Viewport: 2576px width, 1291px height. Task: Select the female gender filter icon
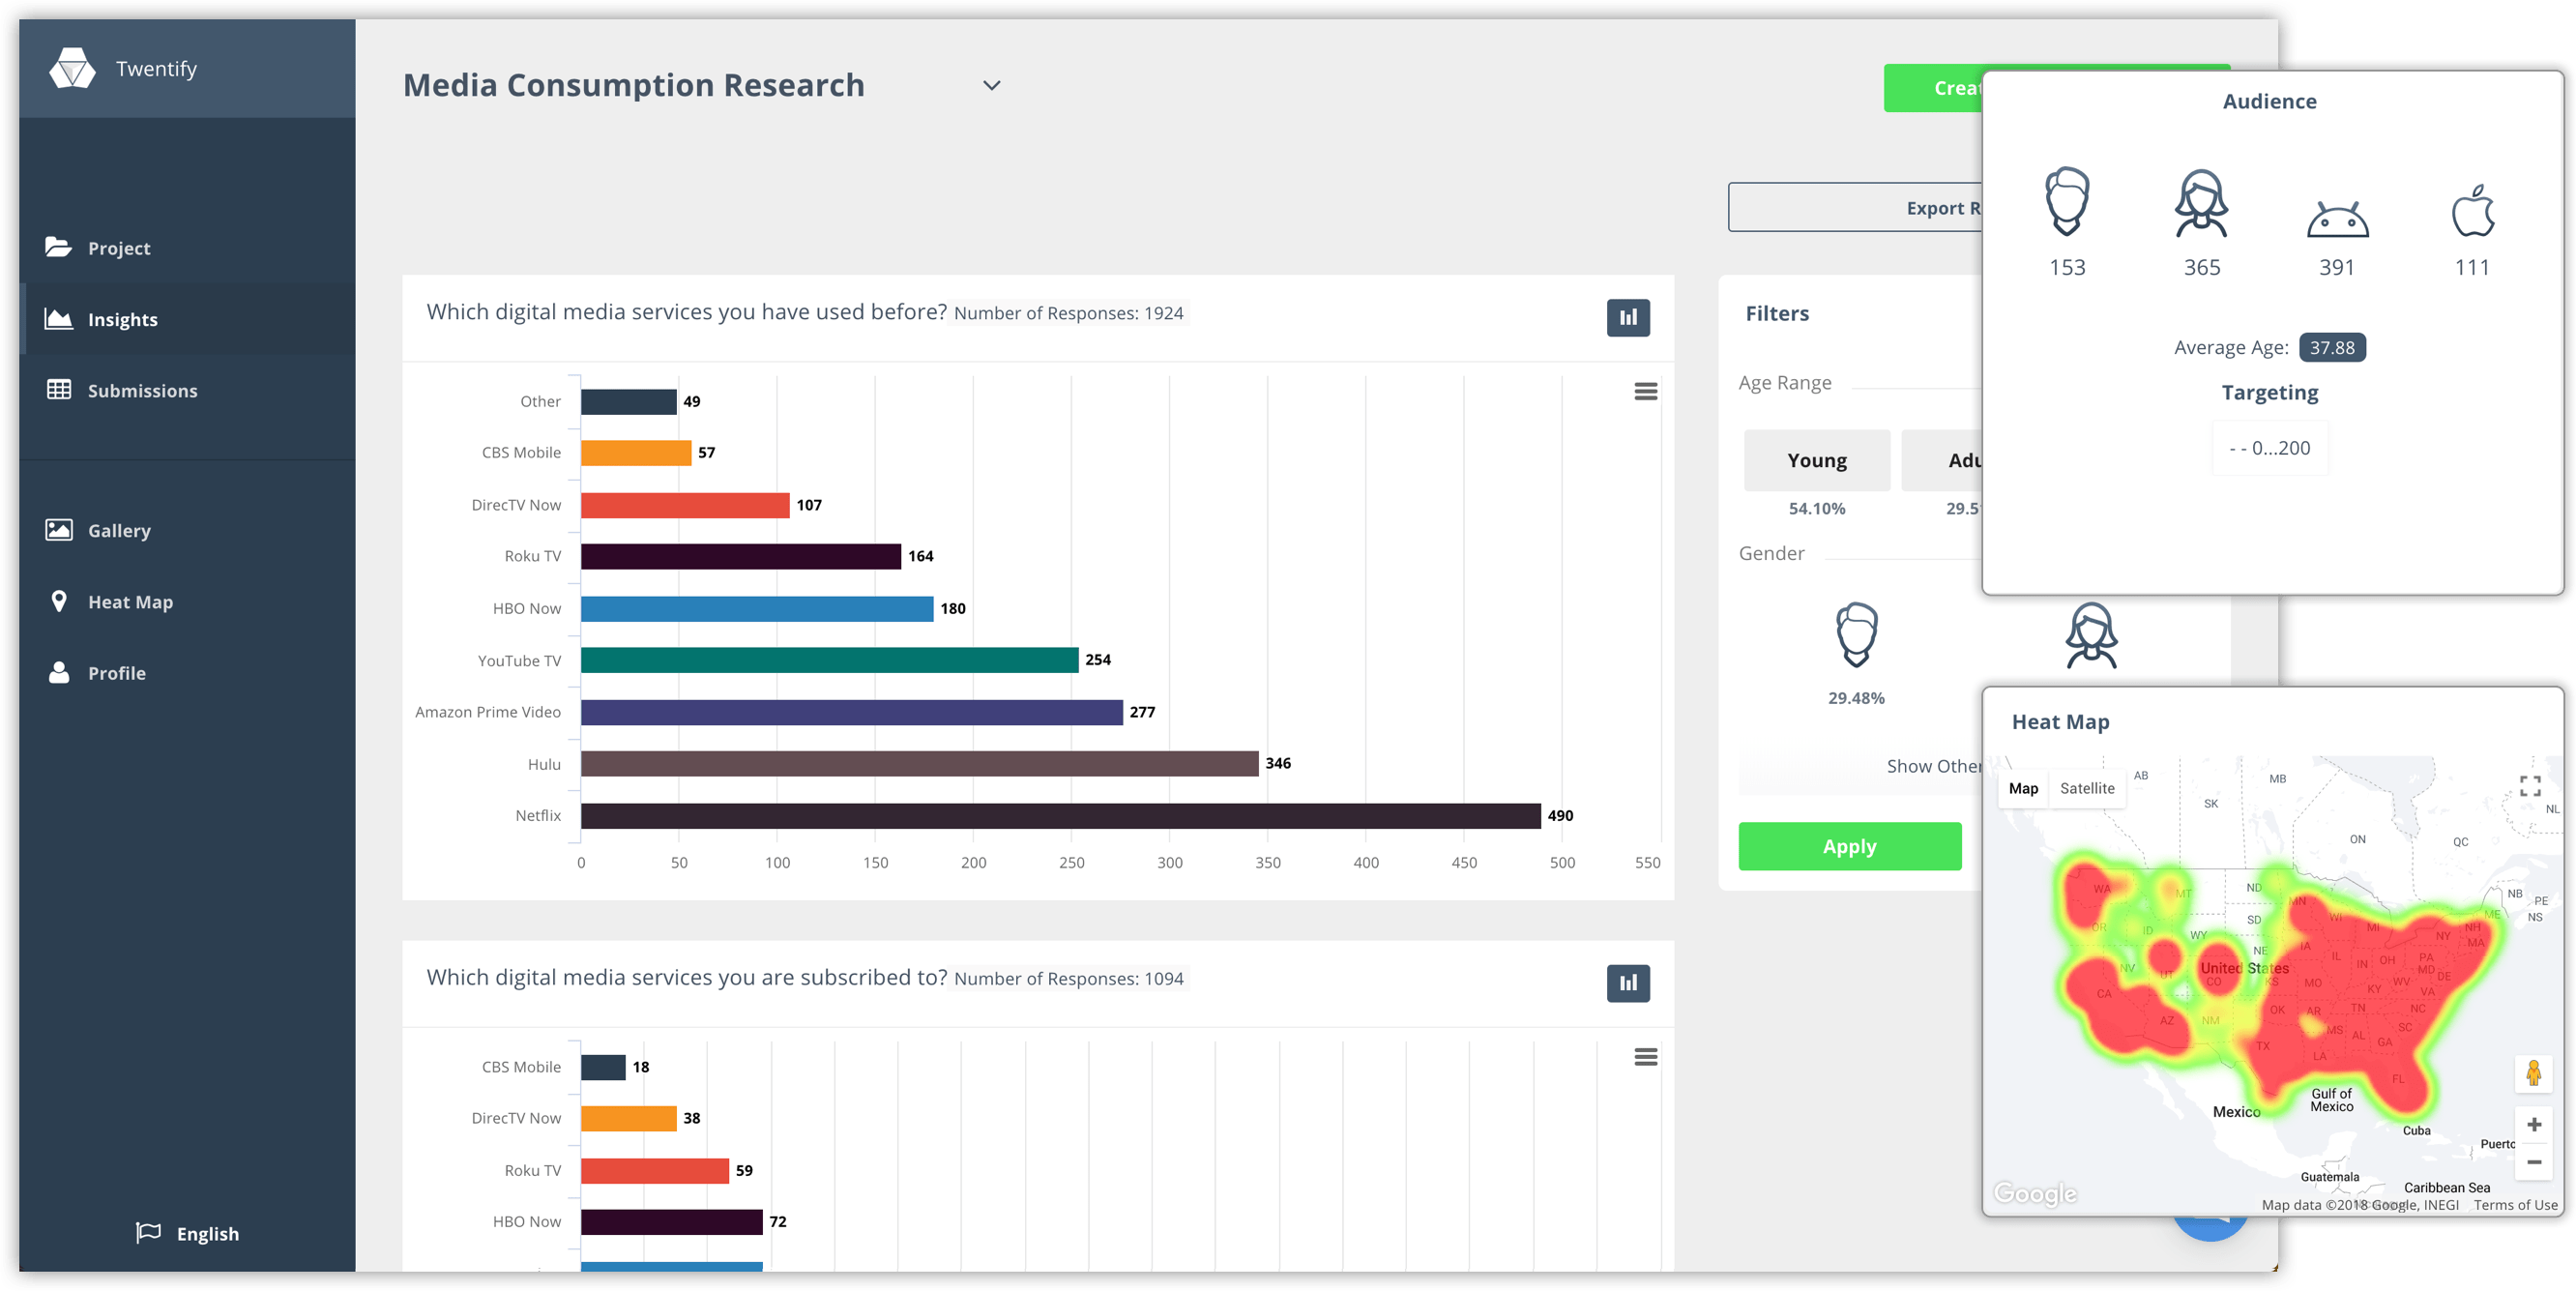point(2091,634)
